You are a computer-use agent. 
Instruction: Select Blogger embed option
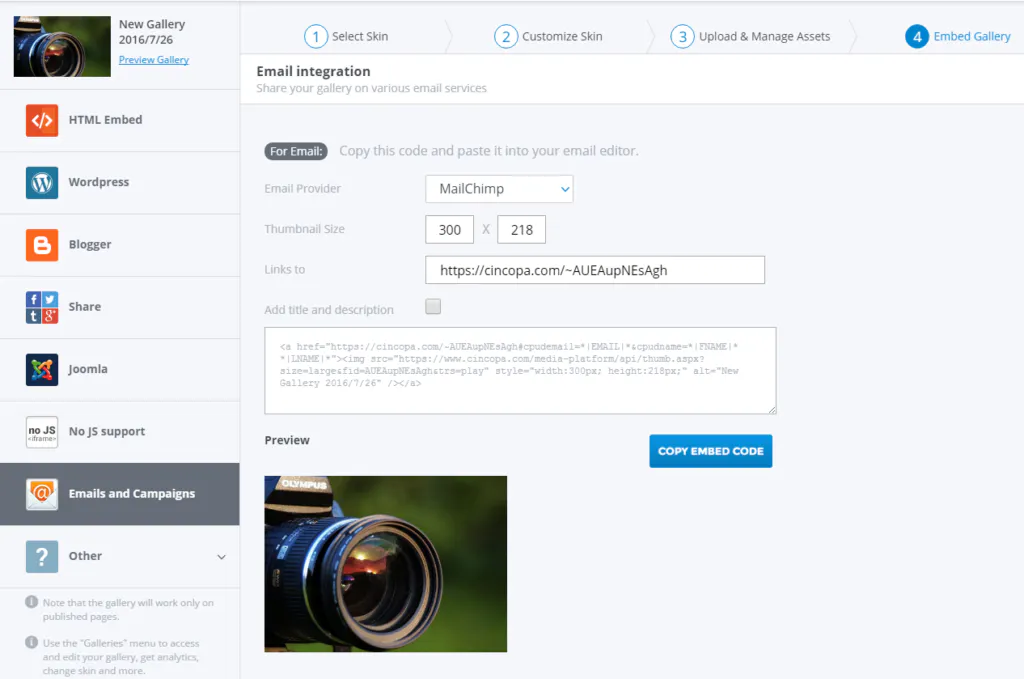point(120,245)
